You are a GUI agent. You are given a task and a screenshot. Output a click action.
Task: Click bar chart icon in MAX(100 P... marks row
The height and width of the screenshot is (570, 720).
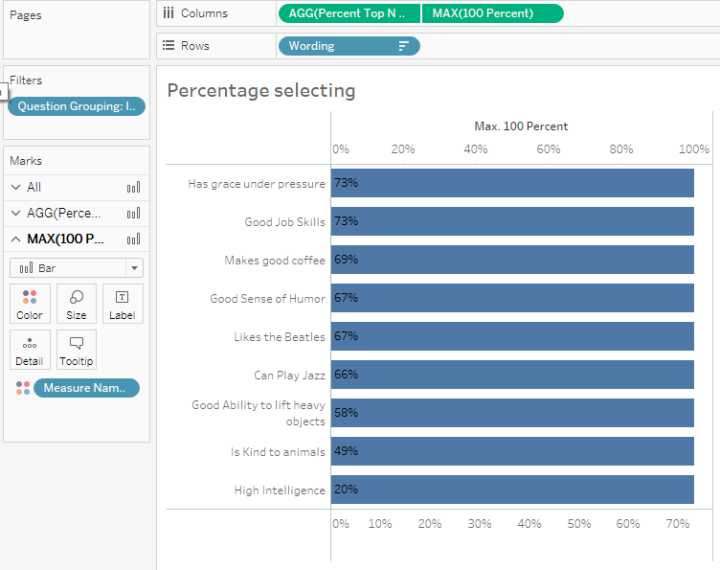[134, 239]
